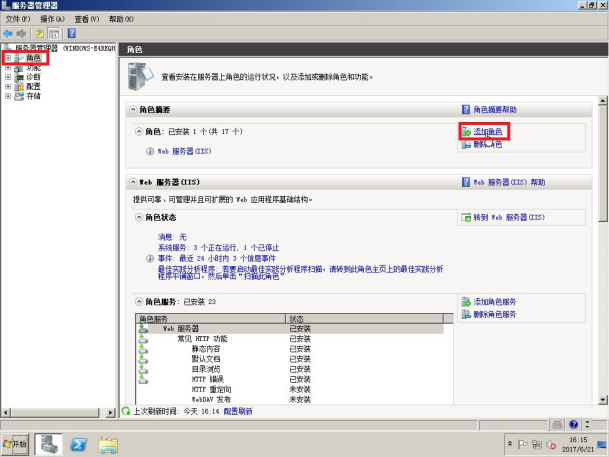609x457 pixels.
Task: Click the 配置刷新 link in status bar
Action: 238,411
